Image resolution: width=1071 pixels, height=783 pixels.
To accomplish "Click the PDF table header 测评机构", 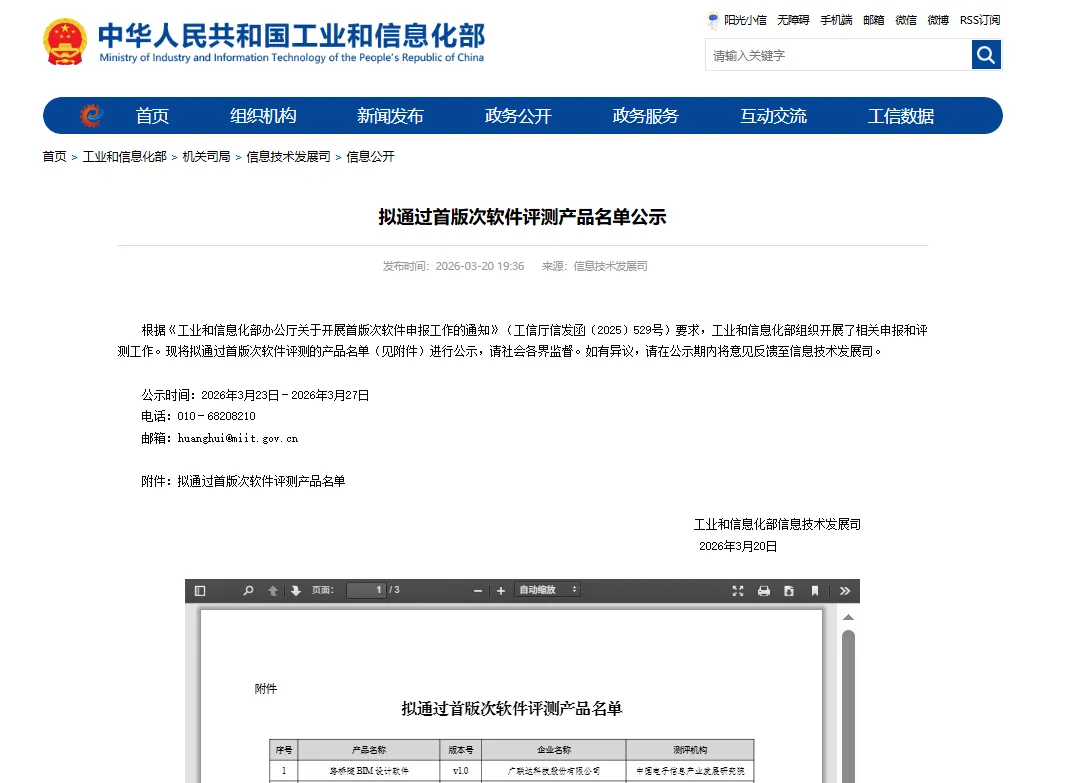I will (690, 750).
